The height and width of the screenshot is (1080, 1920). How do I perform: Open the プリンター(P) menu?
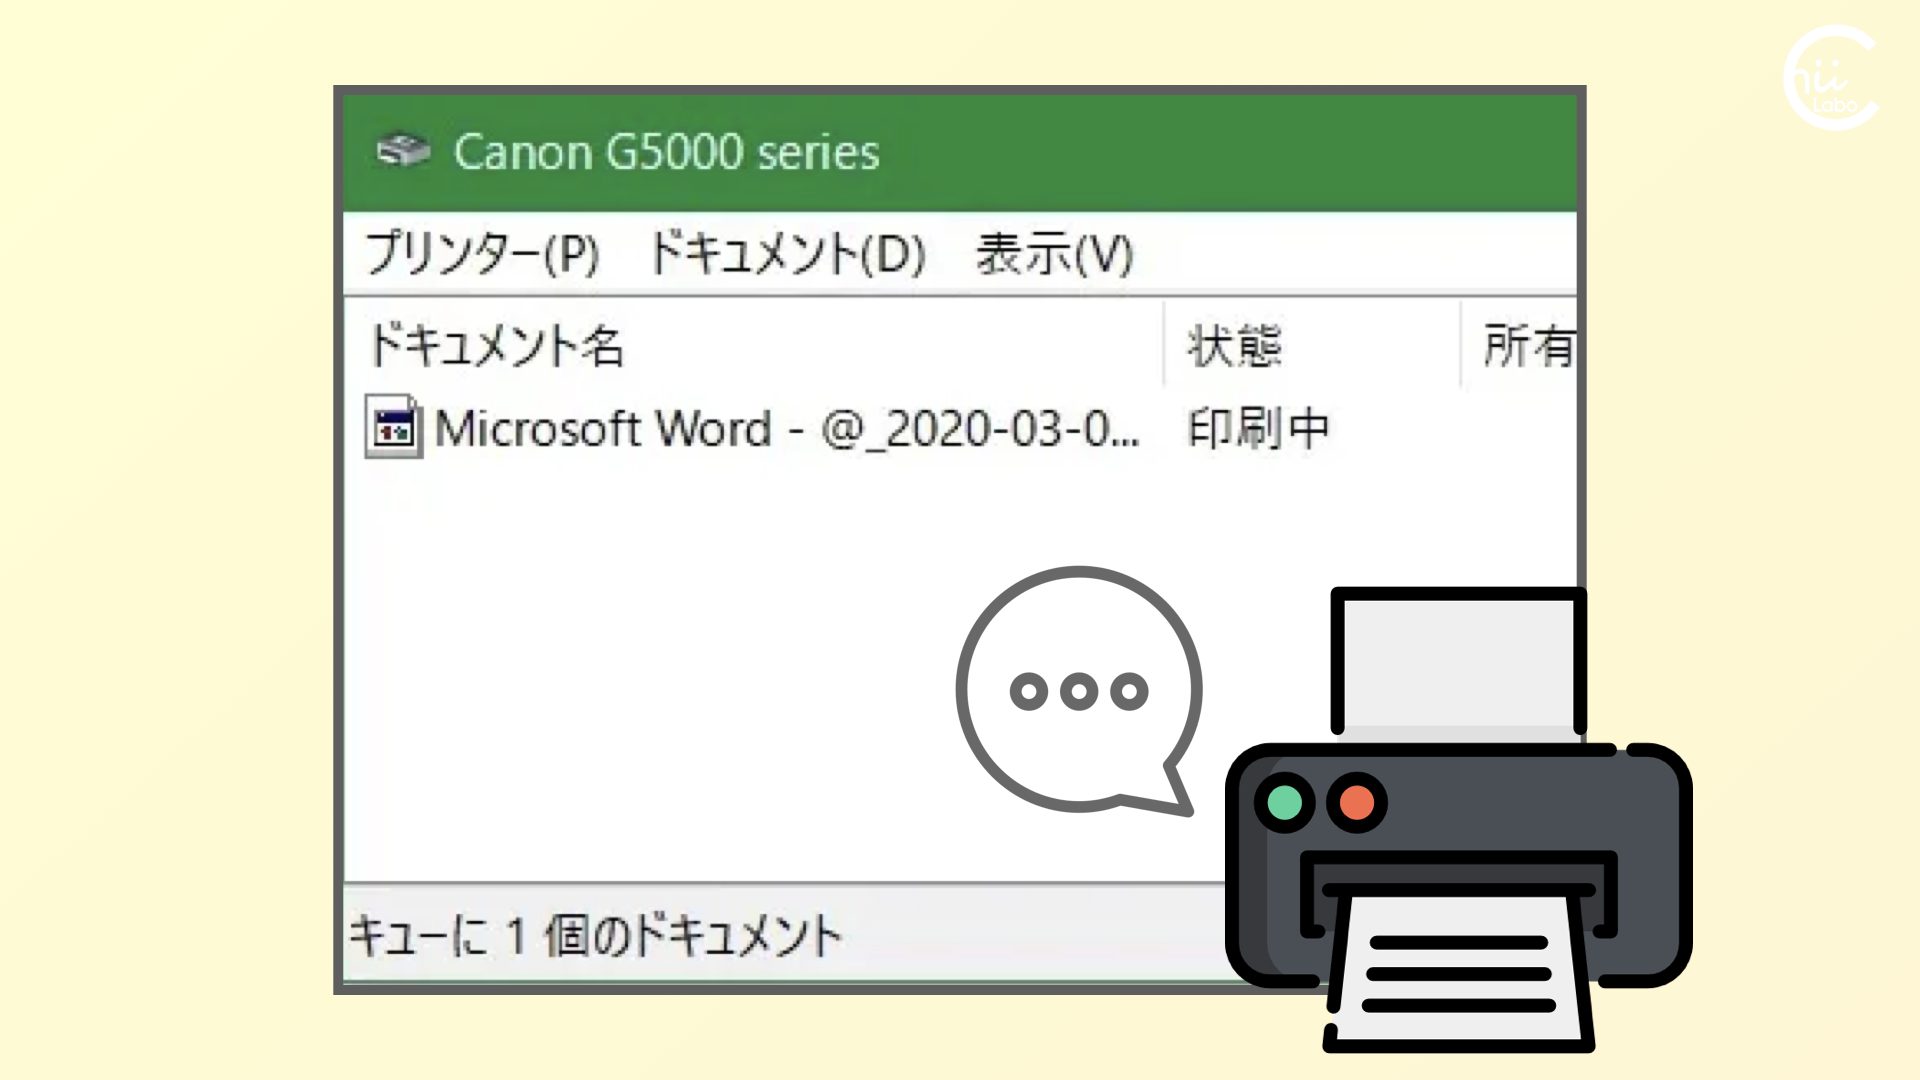(x=483, y=253)
